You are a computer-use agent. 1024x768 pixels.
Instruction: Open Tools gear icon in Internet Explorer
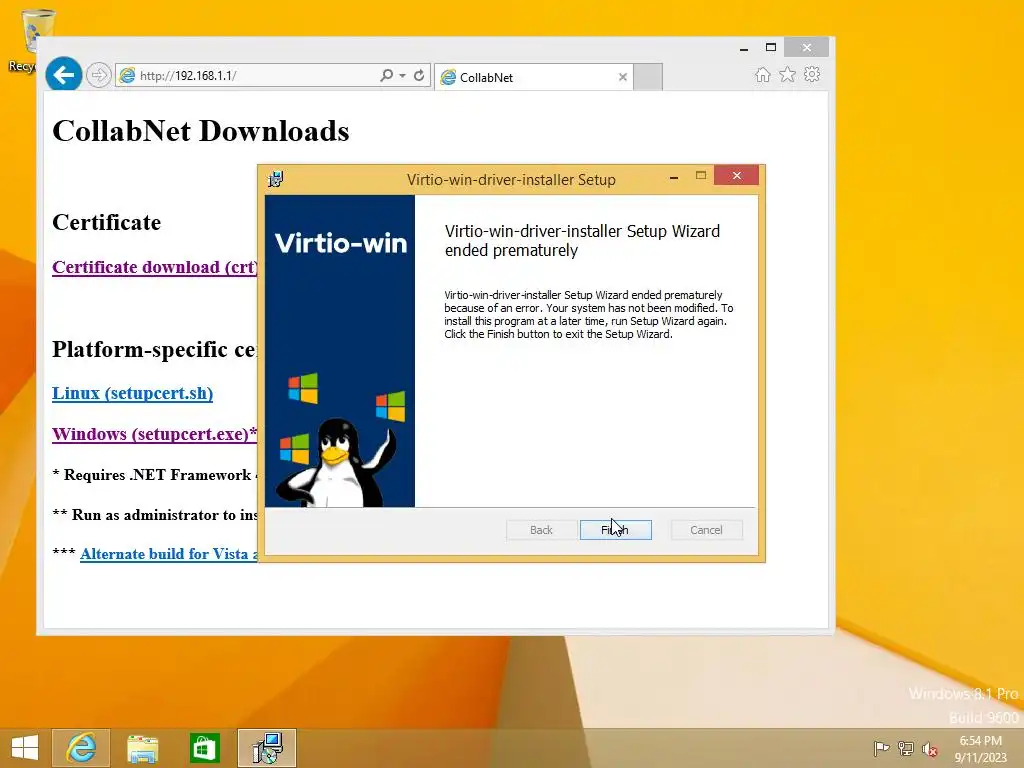(812, 74)
